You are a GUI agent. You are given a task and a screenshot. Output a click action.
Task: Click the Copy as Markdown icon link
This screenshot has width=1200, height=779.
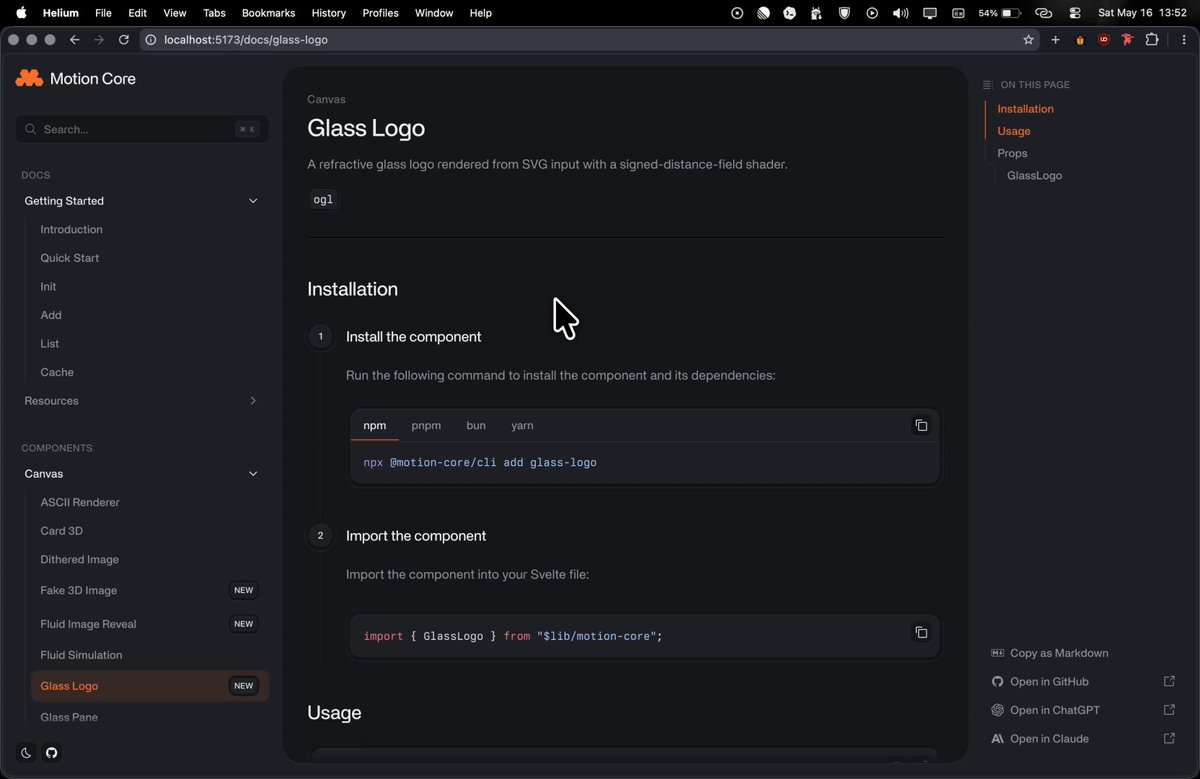coord(997,653)
